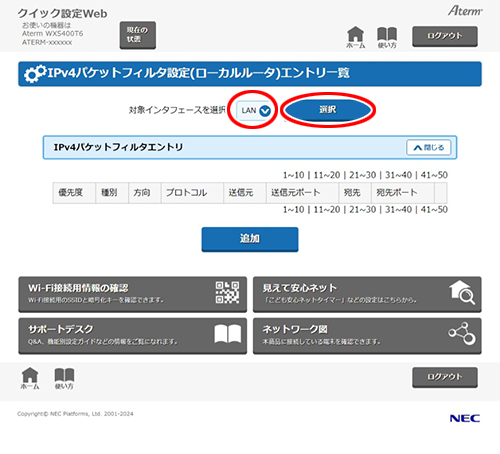Image resolution: width=500 pixels, height=454 pixels.
Task: Click the bottom ログアウト button
Action: pyautogui.click(x=445, y=377)
